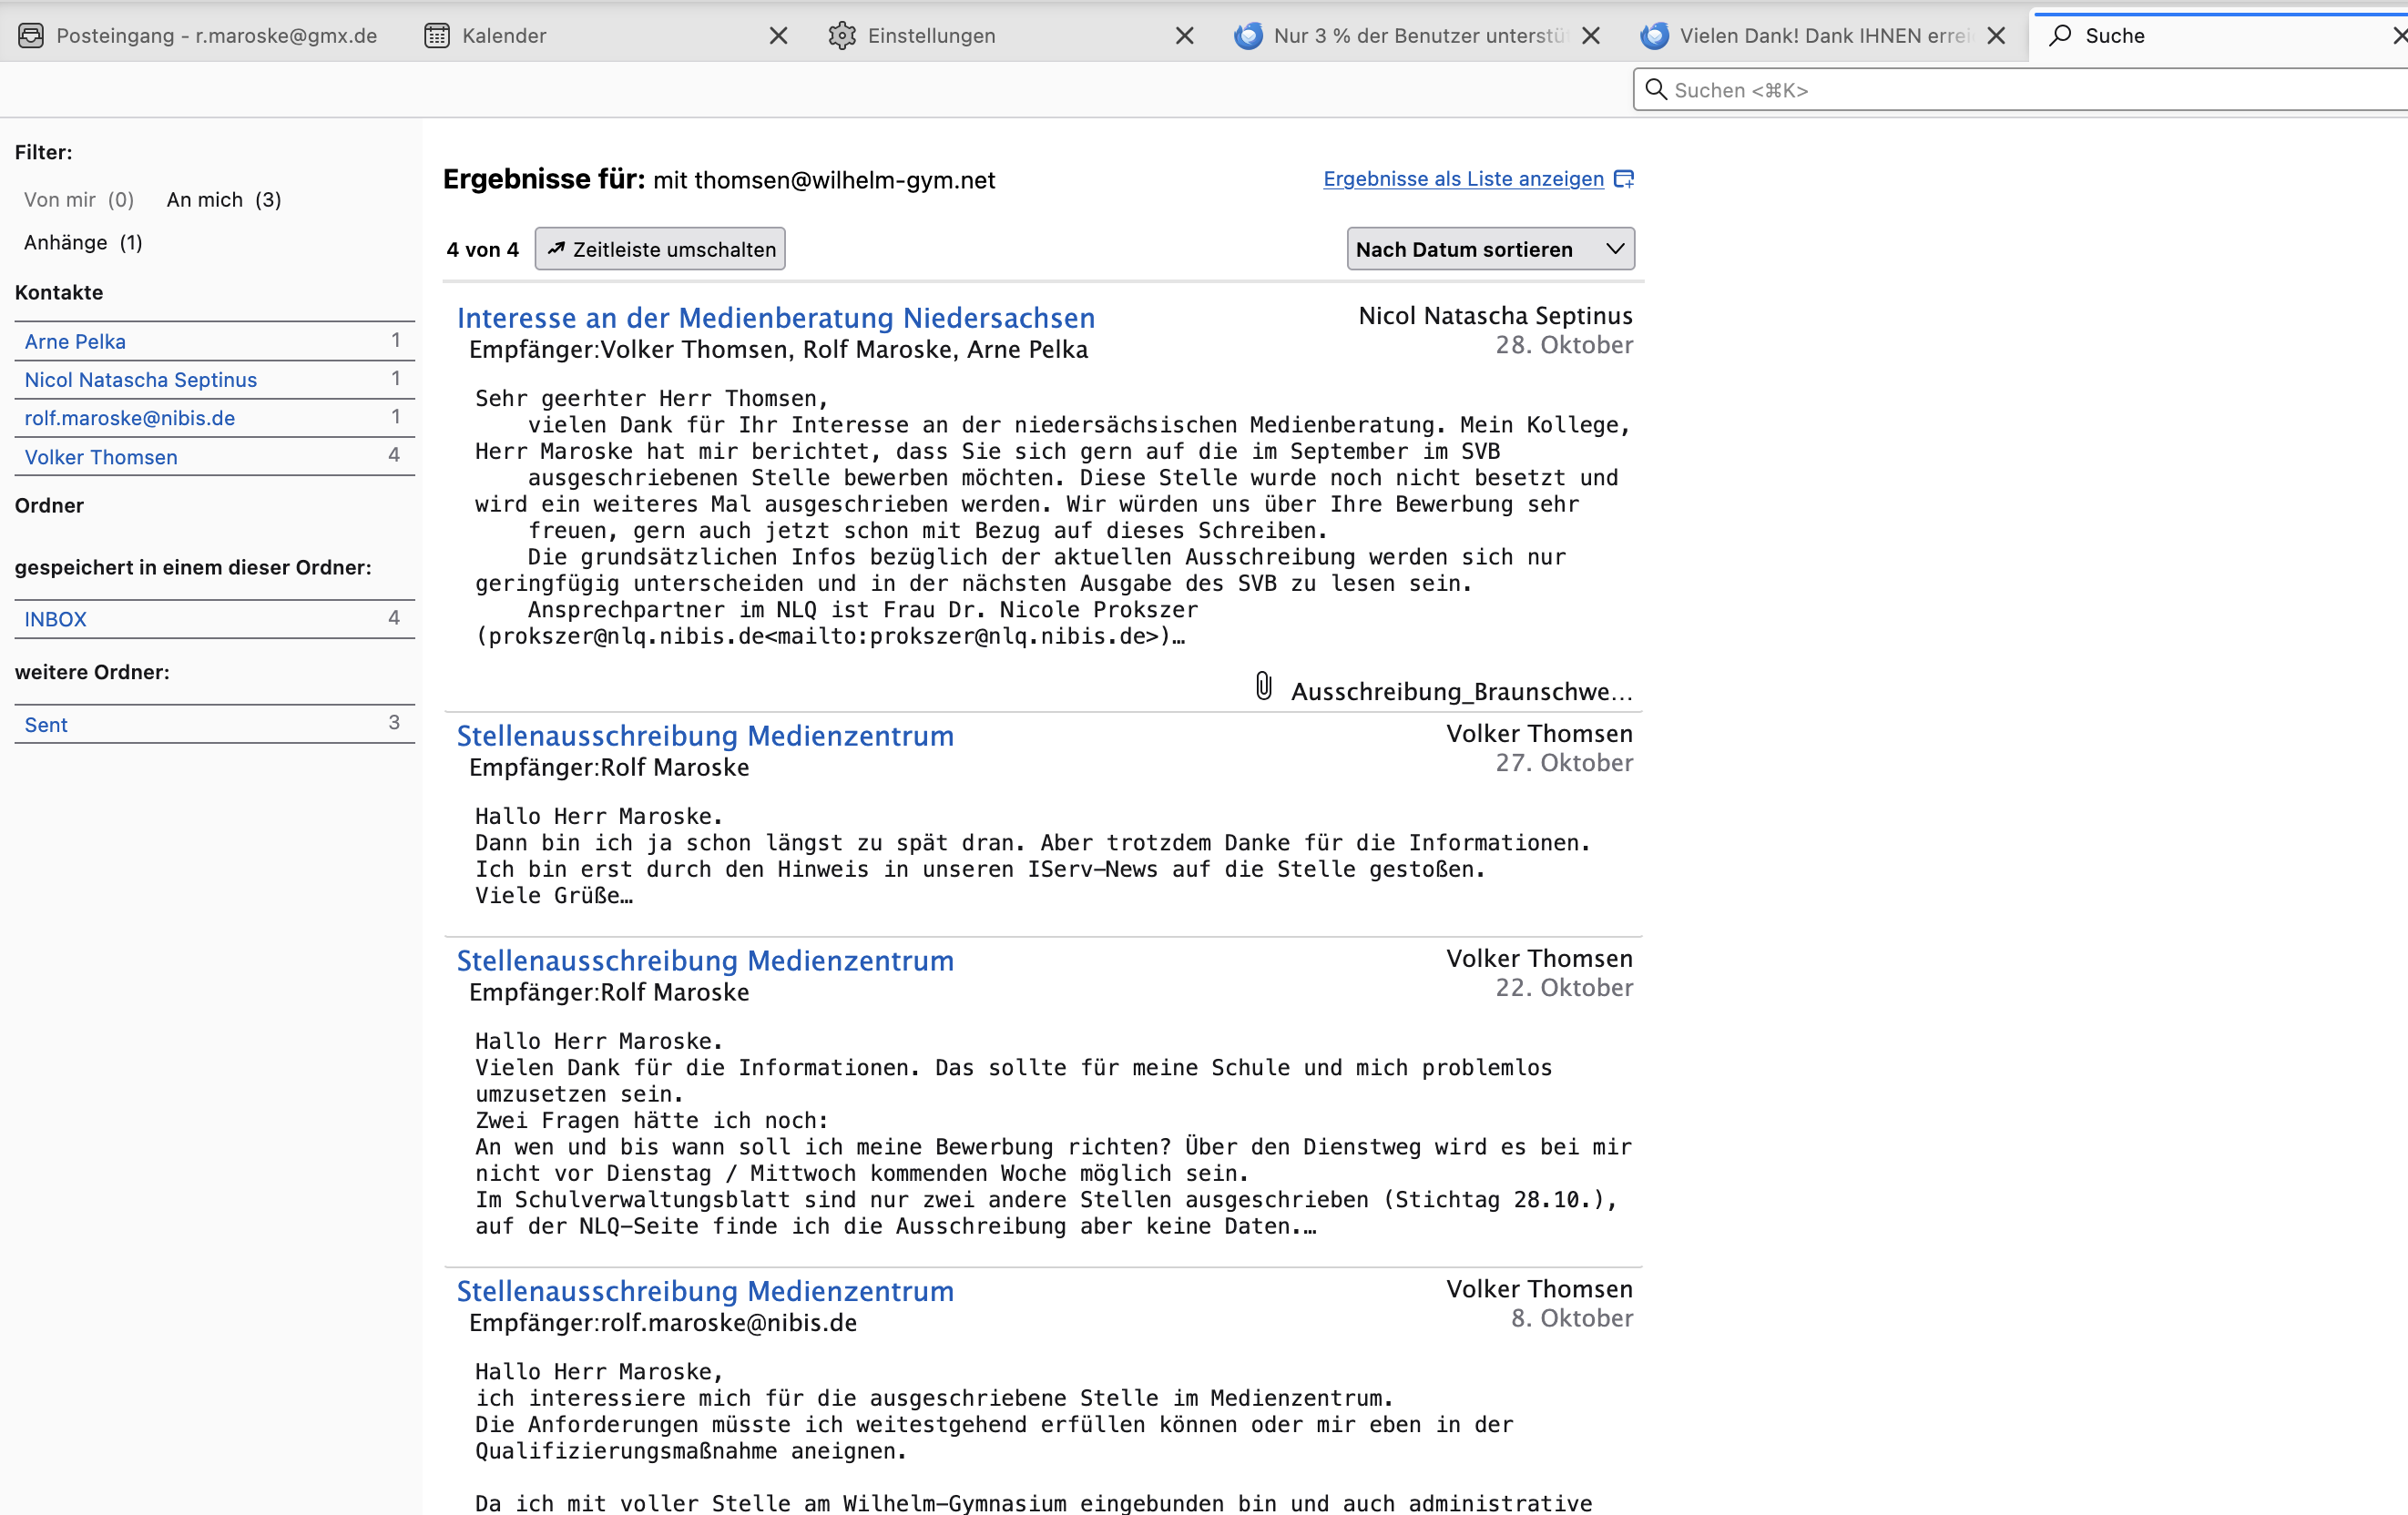Click Thunderbird icon on 'Vielen Dank' tab
The image size is (2408, 1515).
coord(1654,36)
